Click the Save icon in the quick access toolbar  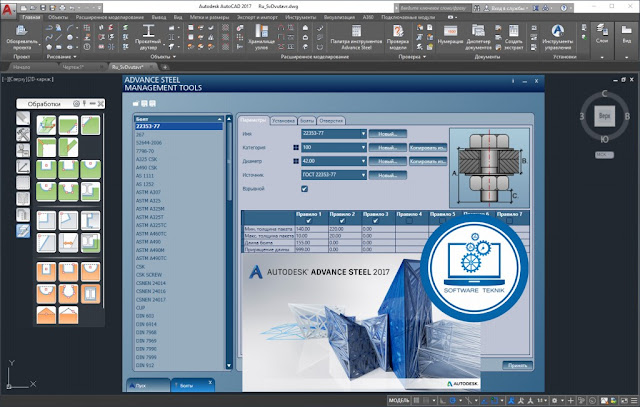coord(42,7)
